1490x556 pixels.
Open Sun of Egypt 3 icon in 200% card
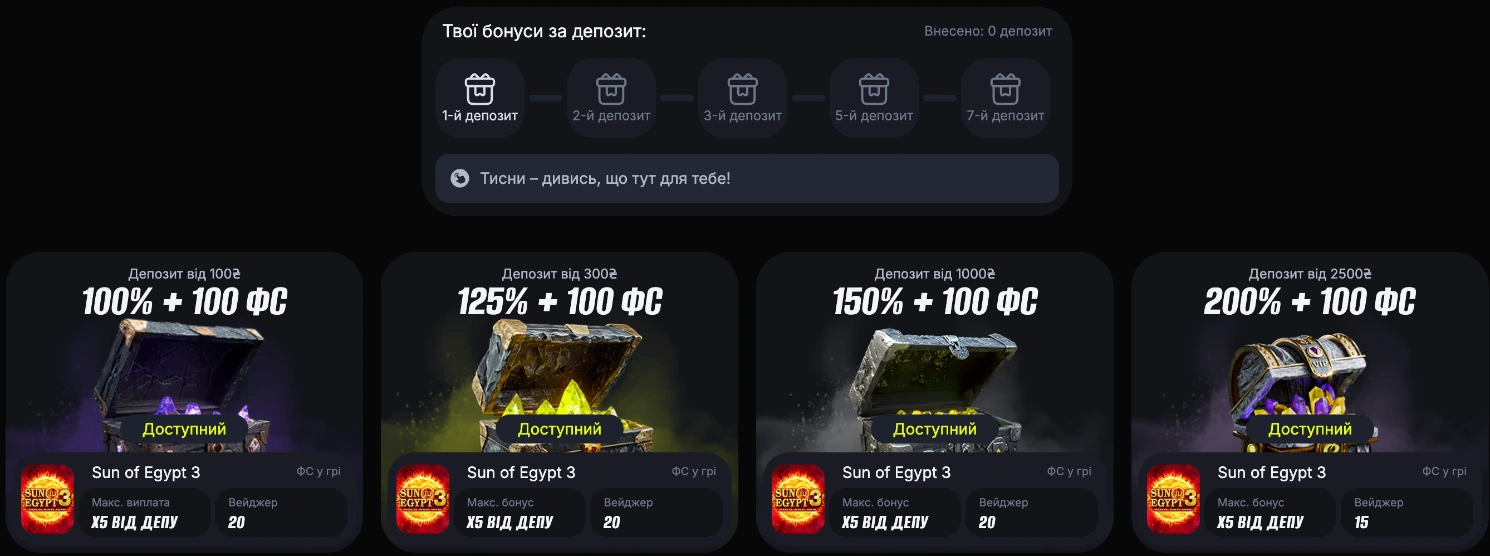[x=1173, y=498]
